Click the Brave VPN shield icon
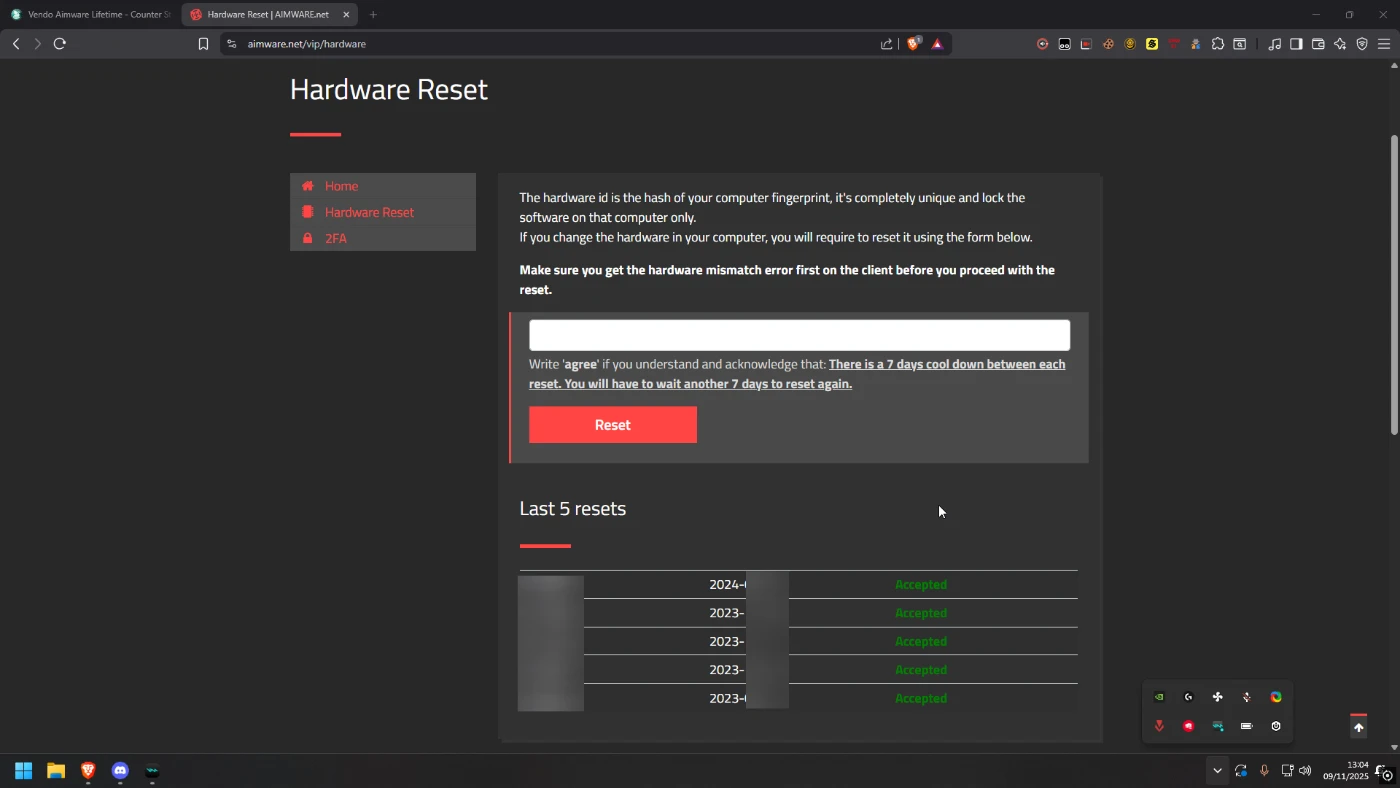Viewport: 1400px width, 788px height. [1362, 44]
